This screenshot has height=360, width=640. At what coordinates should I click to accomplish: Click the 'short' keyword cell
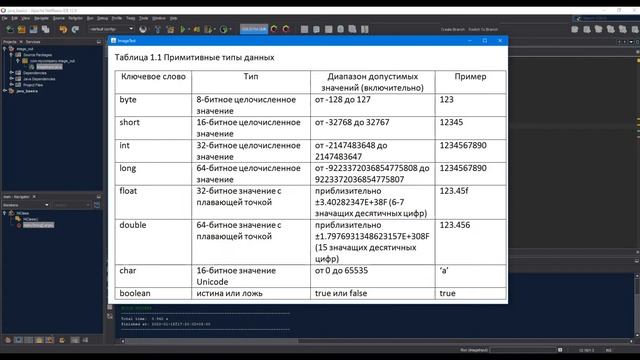pos(153,128)
